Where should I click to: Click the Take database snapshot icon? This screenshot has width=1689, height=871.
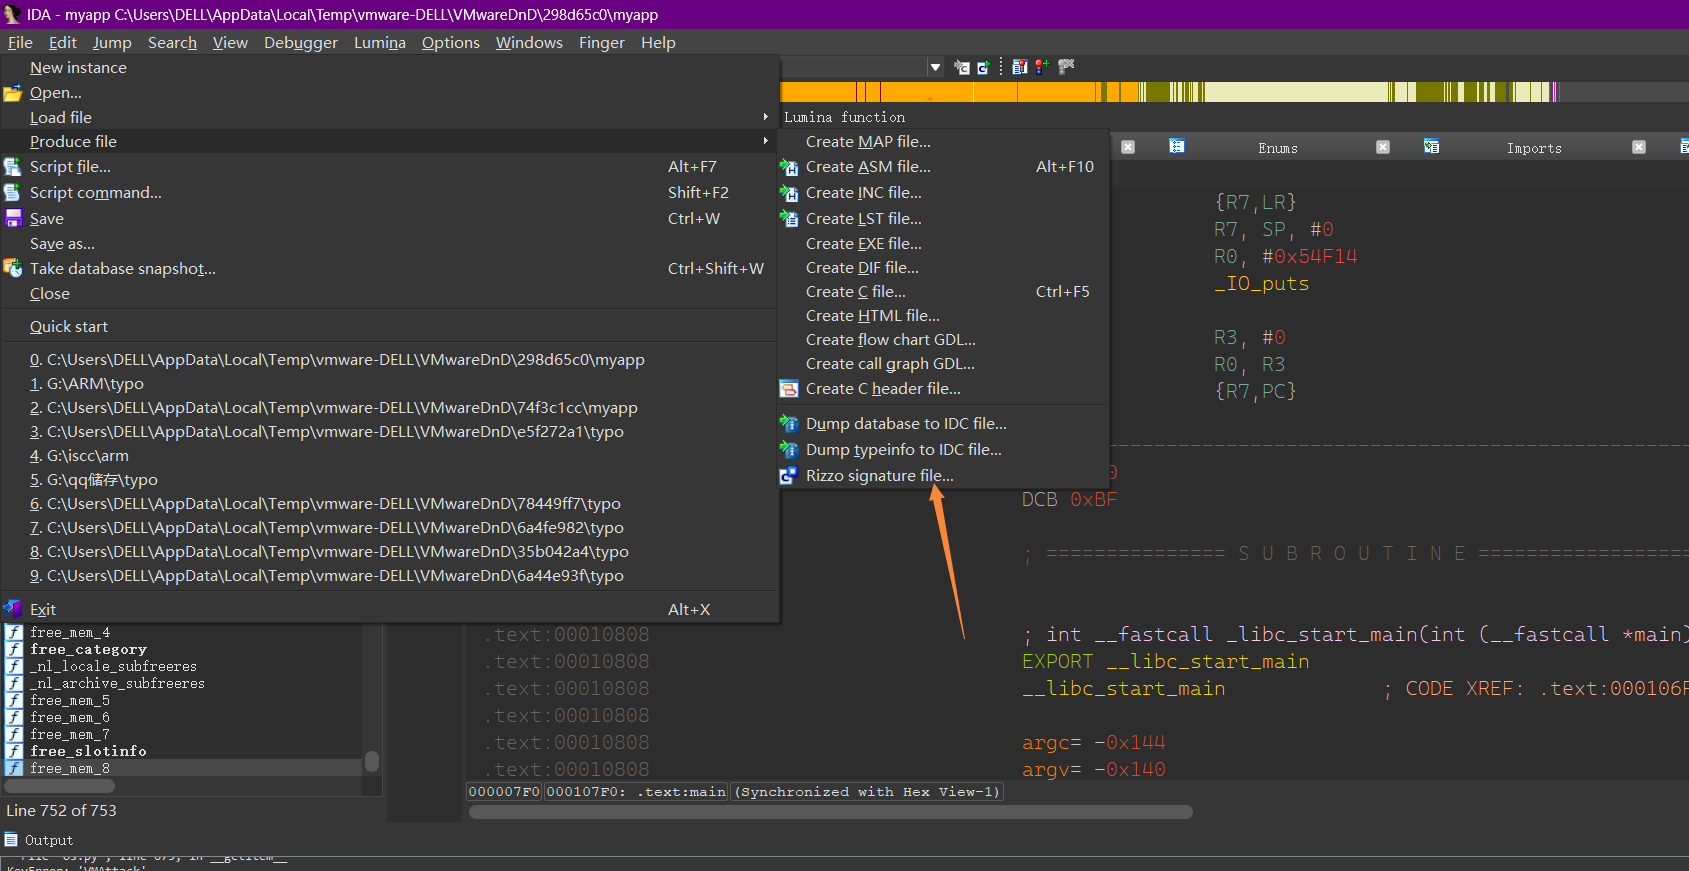pyautogui.click(x=13, y=268)
